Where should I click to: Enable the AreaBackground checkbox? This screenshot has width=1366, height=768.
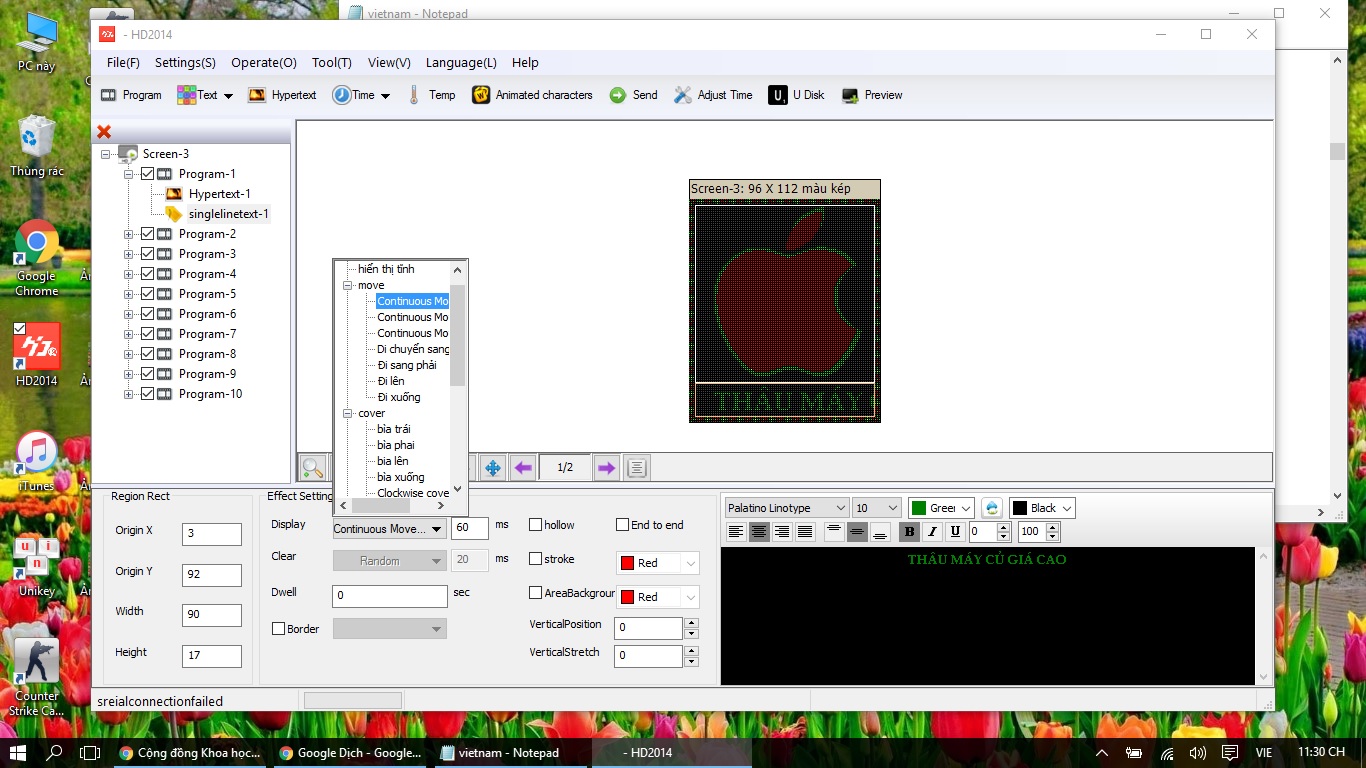click(535, 593)
